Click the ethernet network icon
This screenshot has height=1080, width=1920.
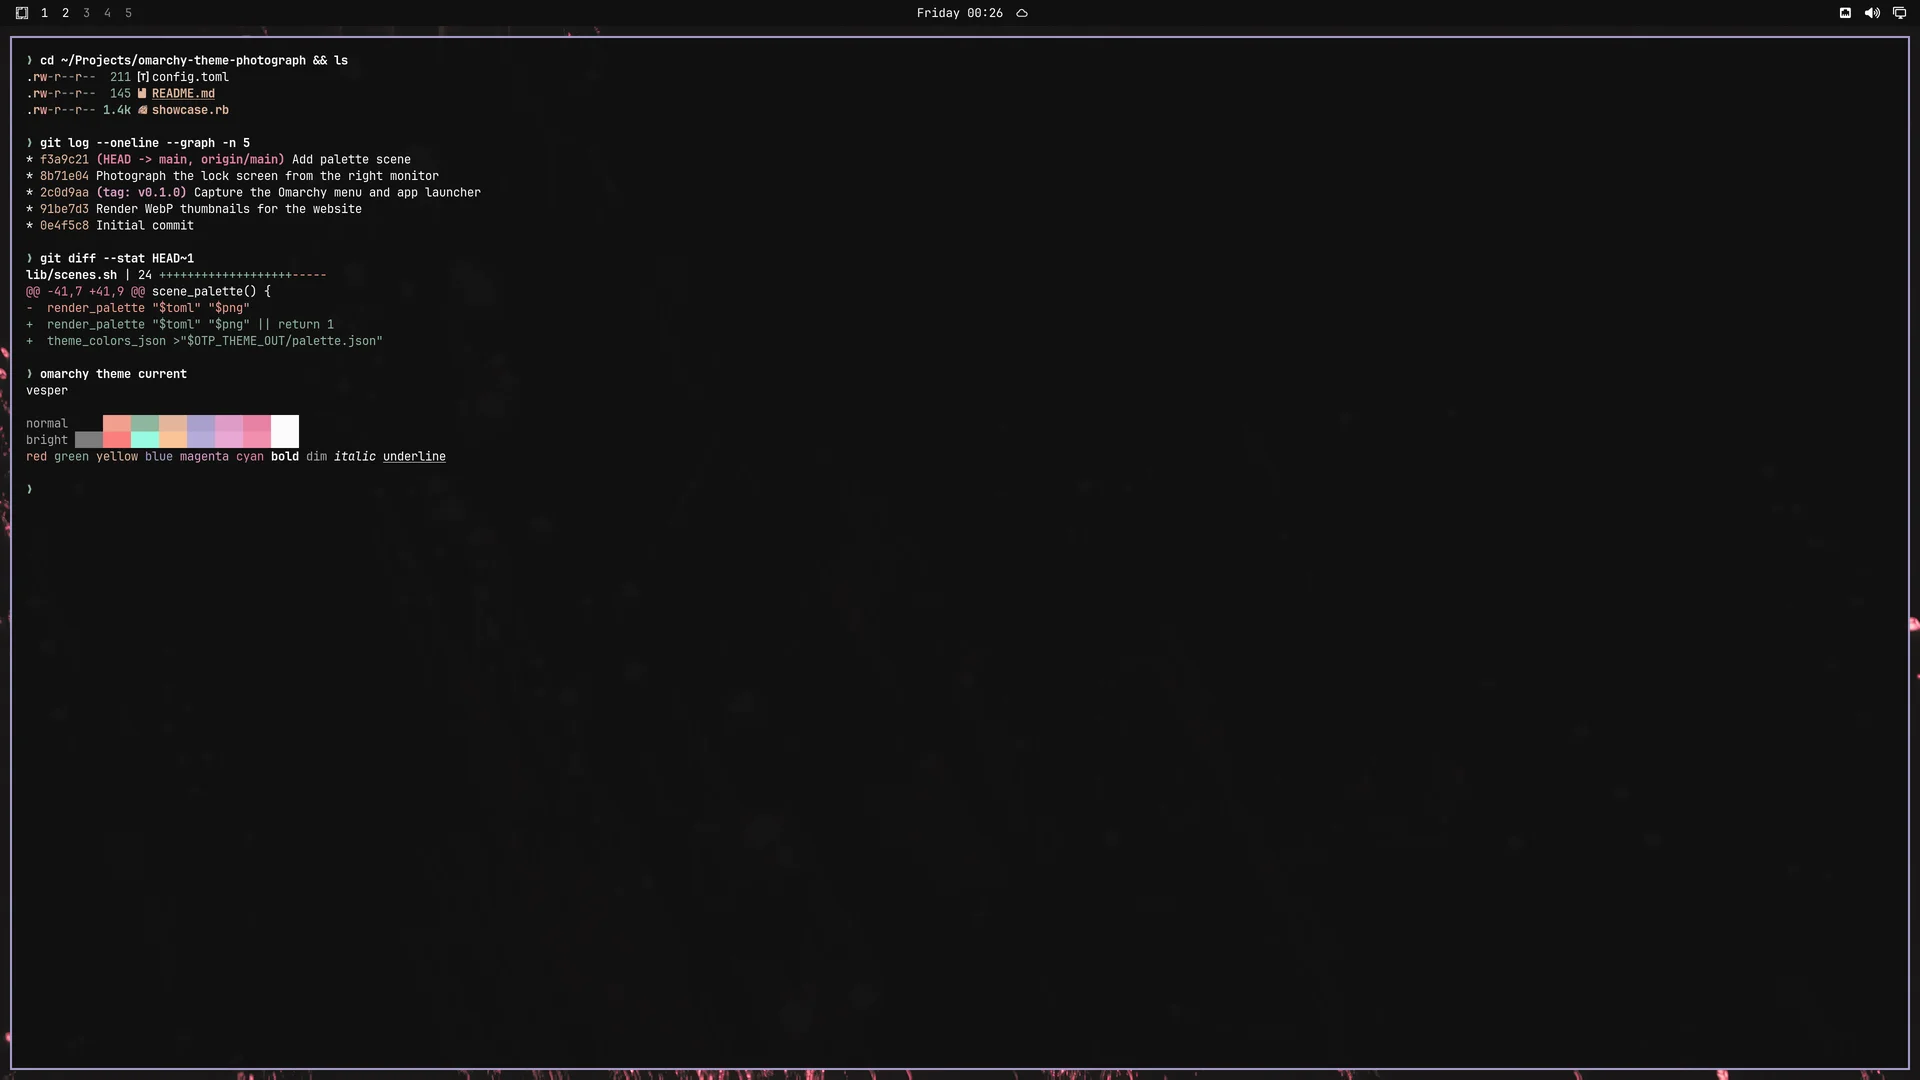tap(1845, 13)
